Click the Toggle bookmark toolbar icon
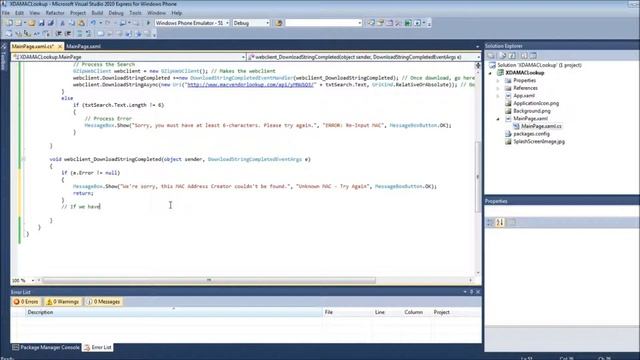 click(100, 34)
